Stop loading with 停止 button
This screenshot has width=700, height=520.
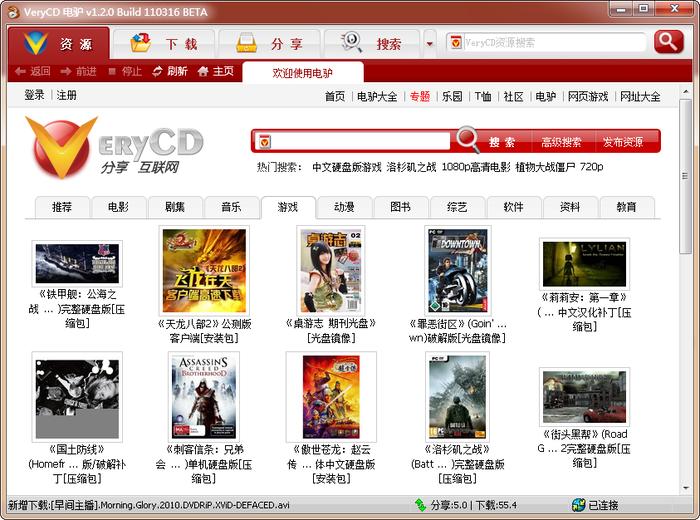point(125,71)
